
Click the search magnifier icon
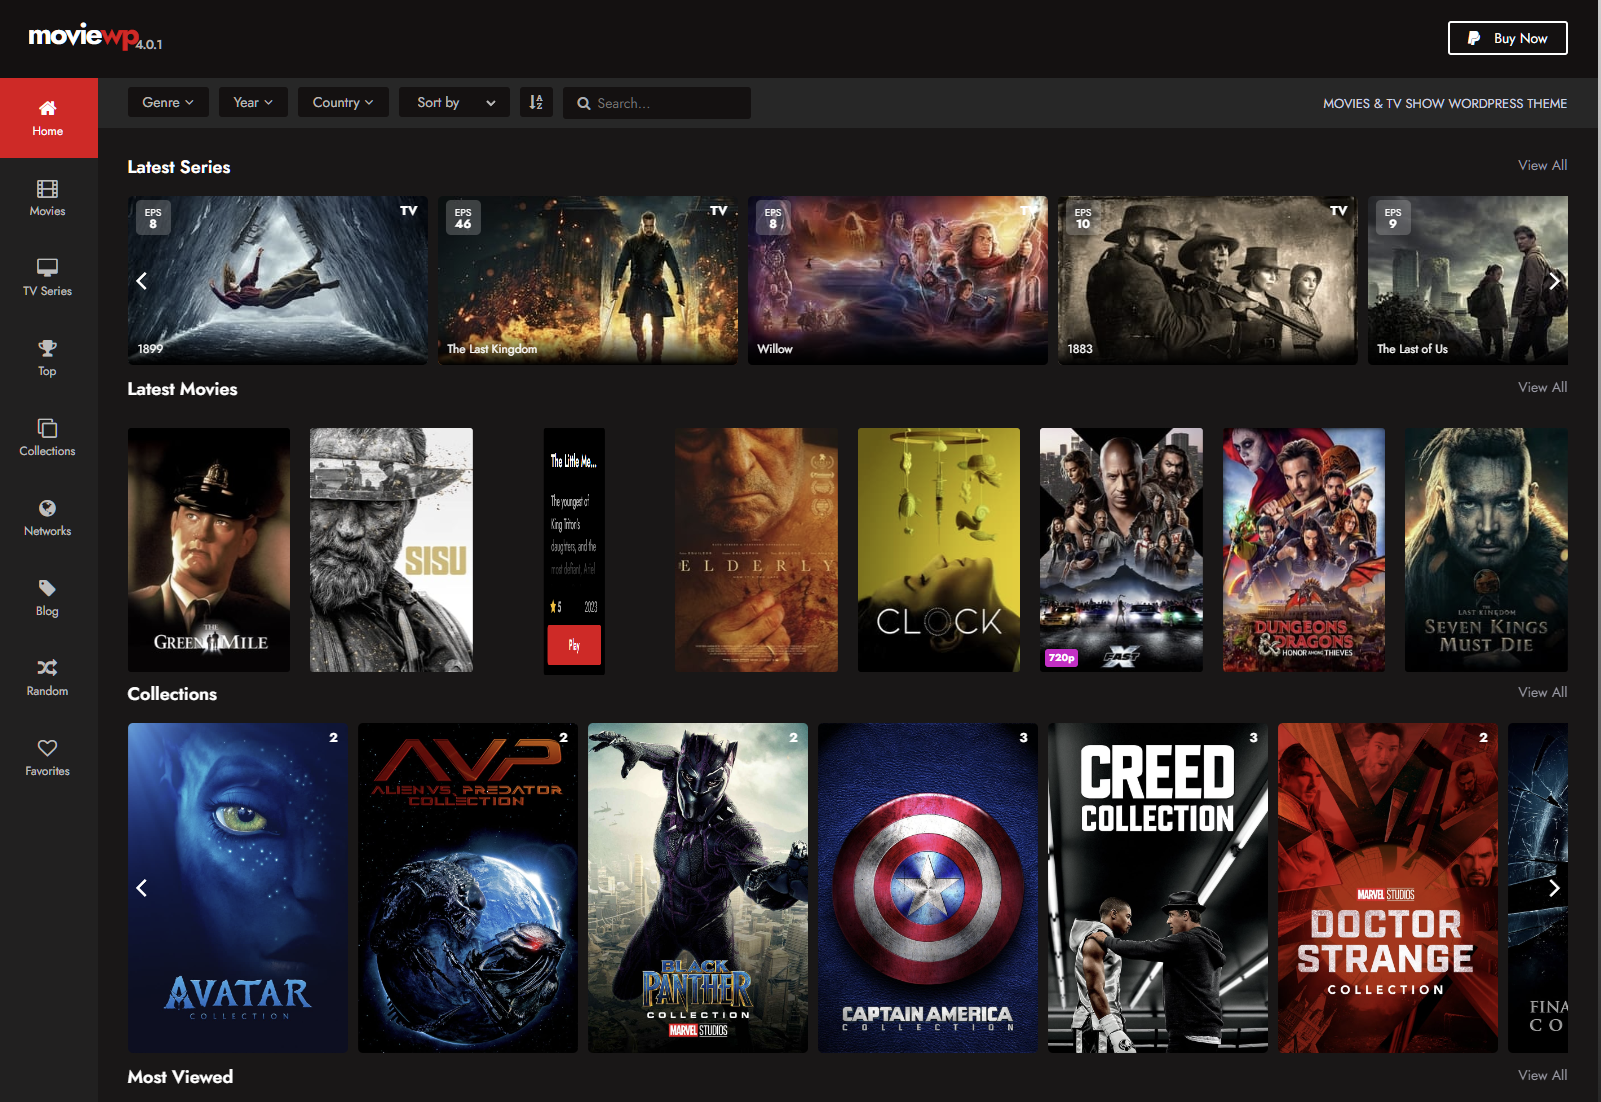click(x=583, y=103)
